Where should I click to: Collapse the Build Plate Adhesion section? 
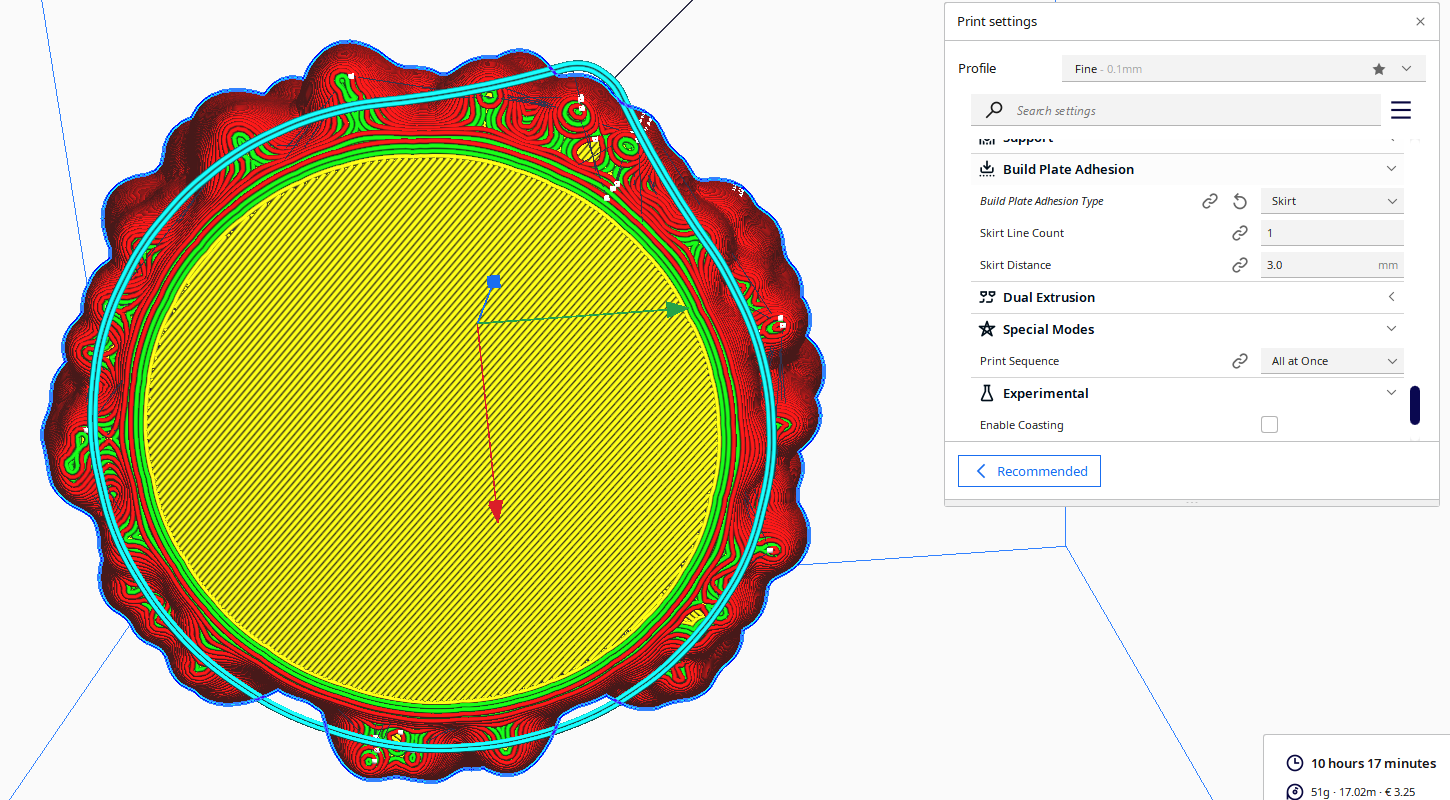[x=1391, y=168]
